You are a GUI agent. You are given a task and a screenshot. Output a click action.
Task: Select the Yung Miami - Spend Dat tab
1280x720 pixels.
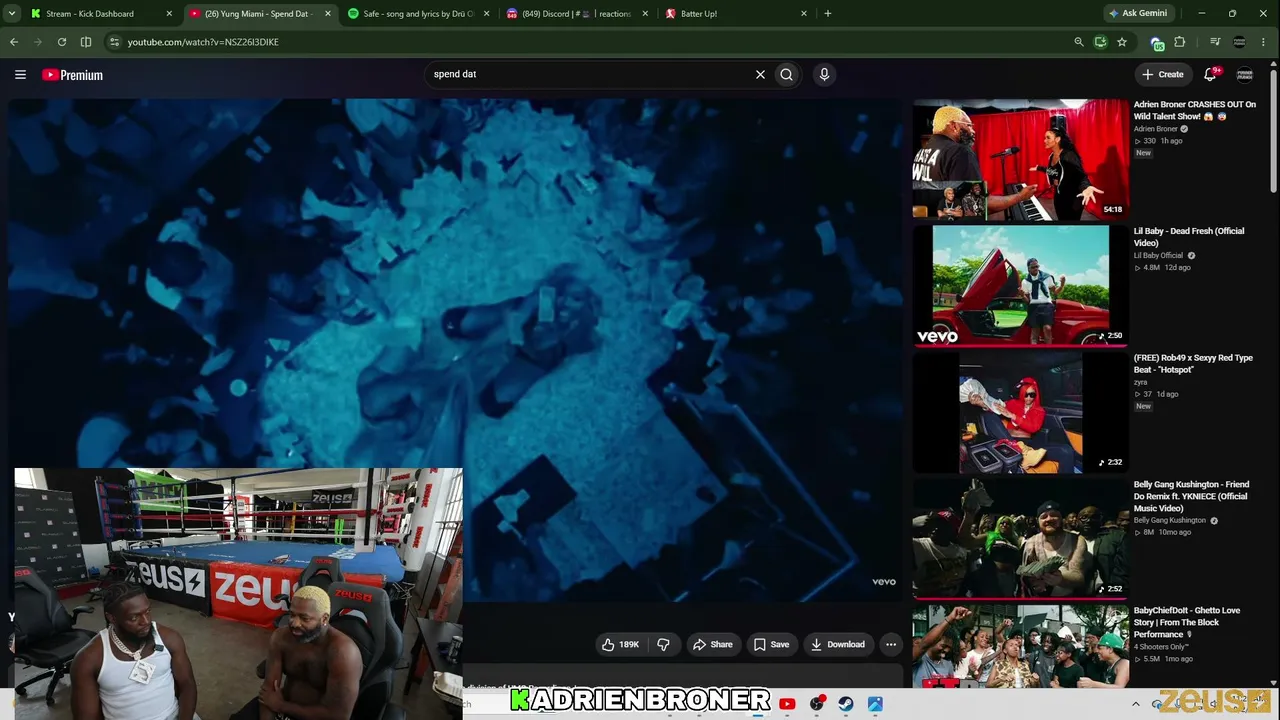click(x=258, y=14)
